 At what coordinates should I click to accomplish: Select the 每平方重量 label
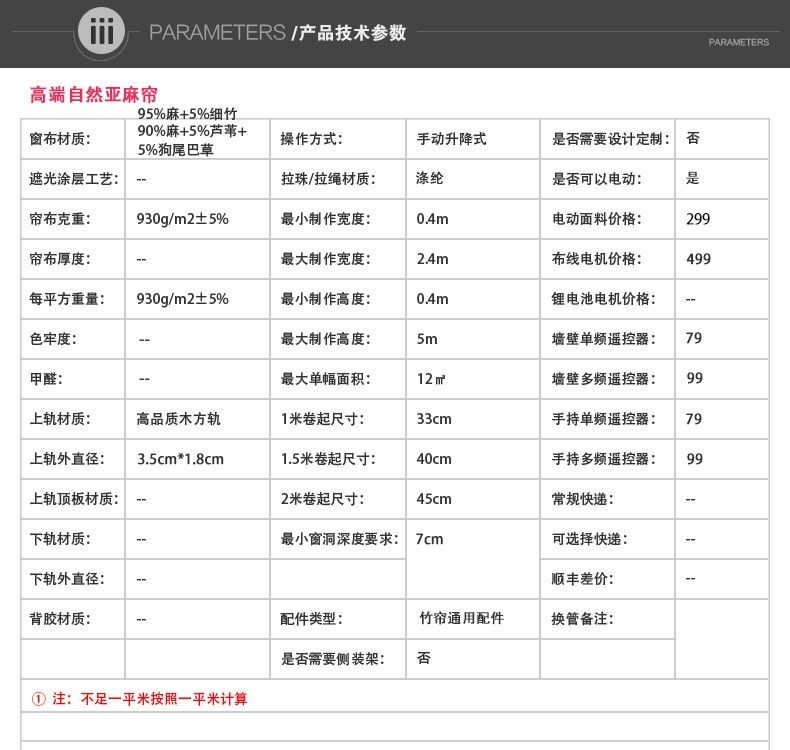click(67, 299)
